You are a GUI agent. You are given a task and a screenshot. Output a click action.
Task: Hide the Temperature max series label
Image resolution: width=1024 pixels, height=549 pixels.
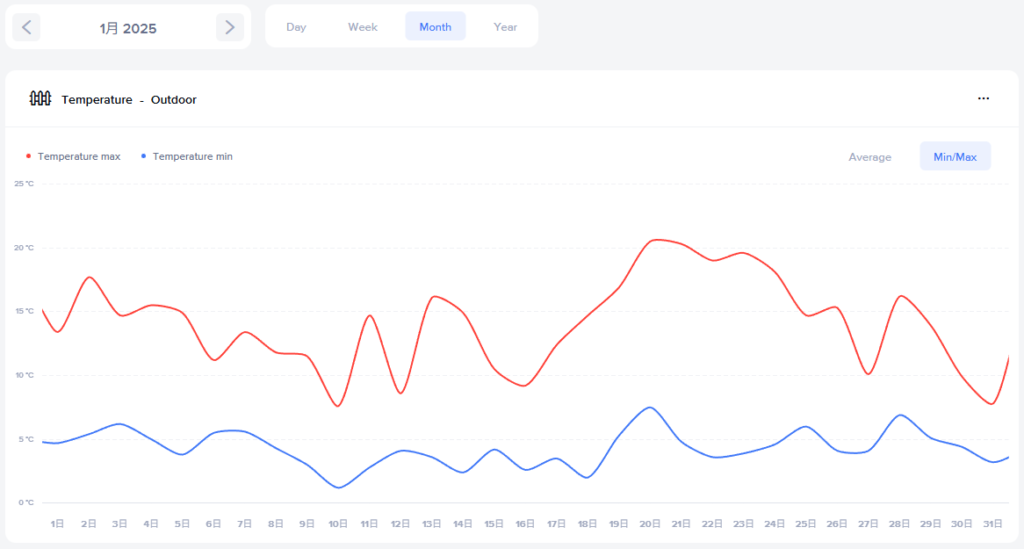pos(79,156)
